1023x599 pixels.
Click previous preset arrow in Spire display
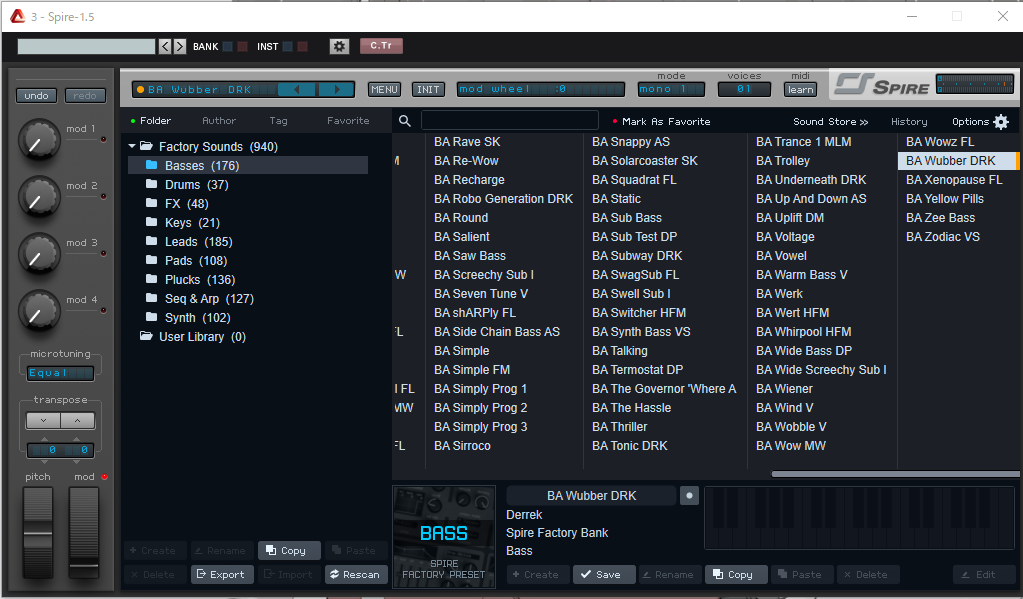click(x=297, y=89)
